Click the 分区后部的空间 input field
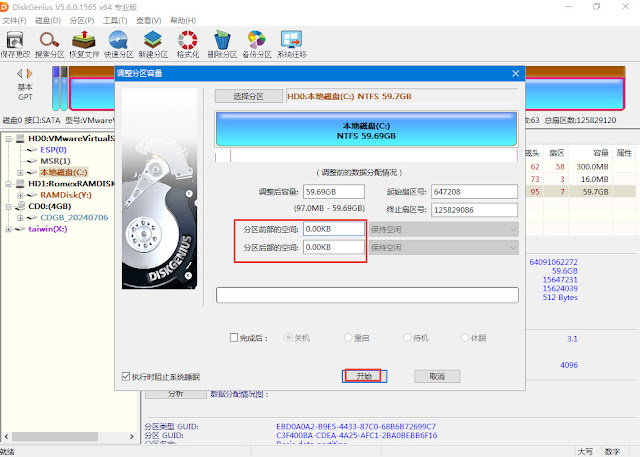This screenshot has height=457, width=640. click(x=334, y=247)
